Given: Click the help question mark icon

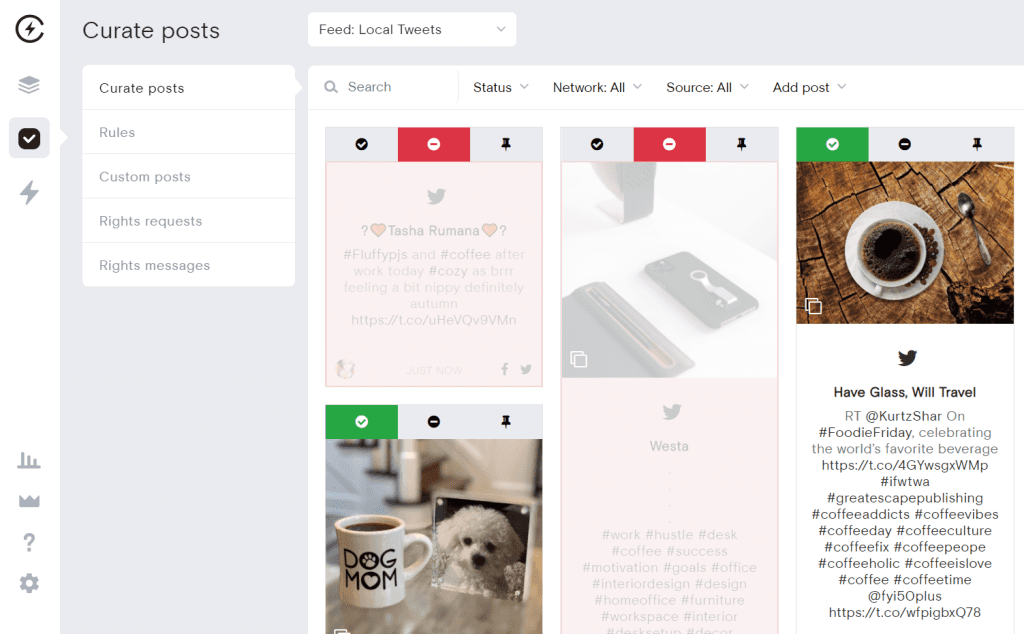Looking at the screenshot, I should (29, 541).
